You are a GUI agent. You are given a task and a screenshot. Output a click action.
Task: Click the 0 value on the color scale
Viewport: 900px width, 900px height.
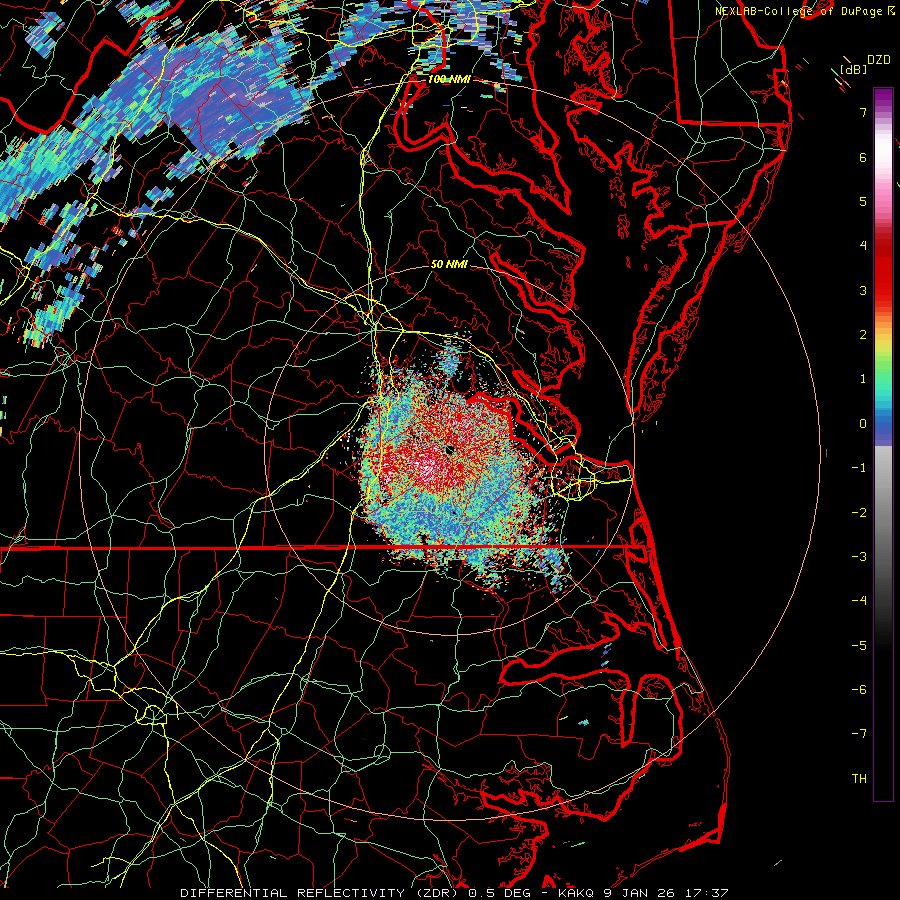pos(863,424)
